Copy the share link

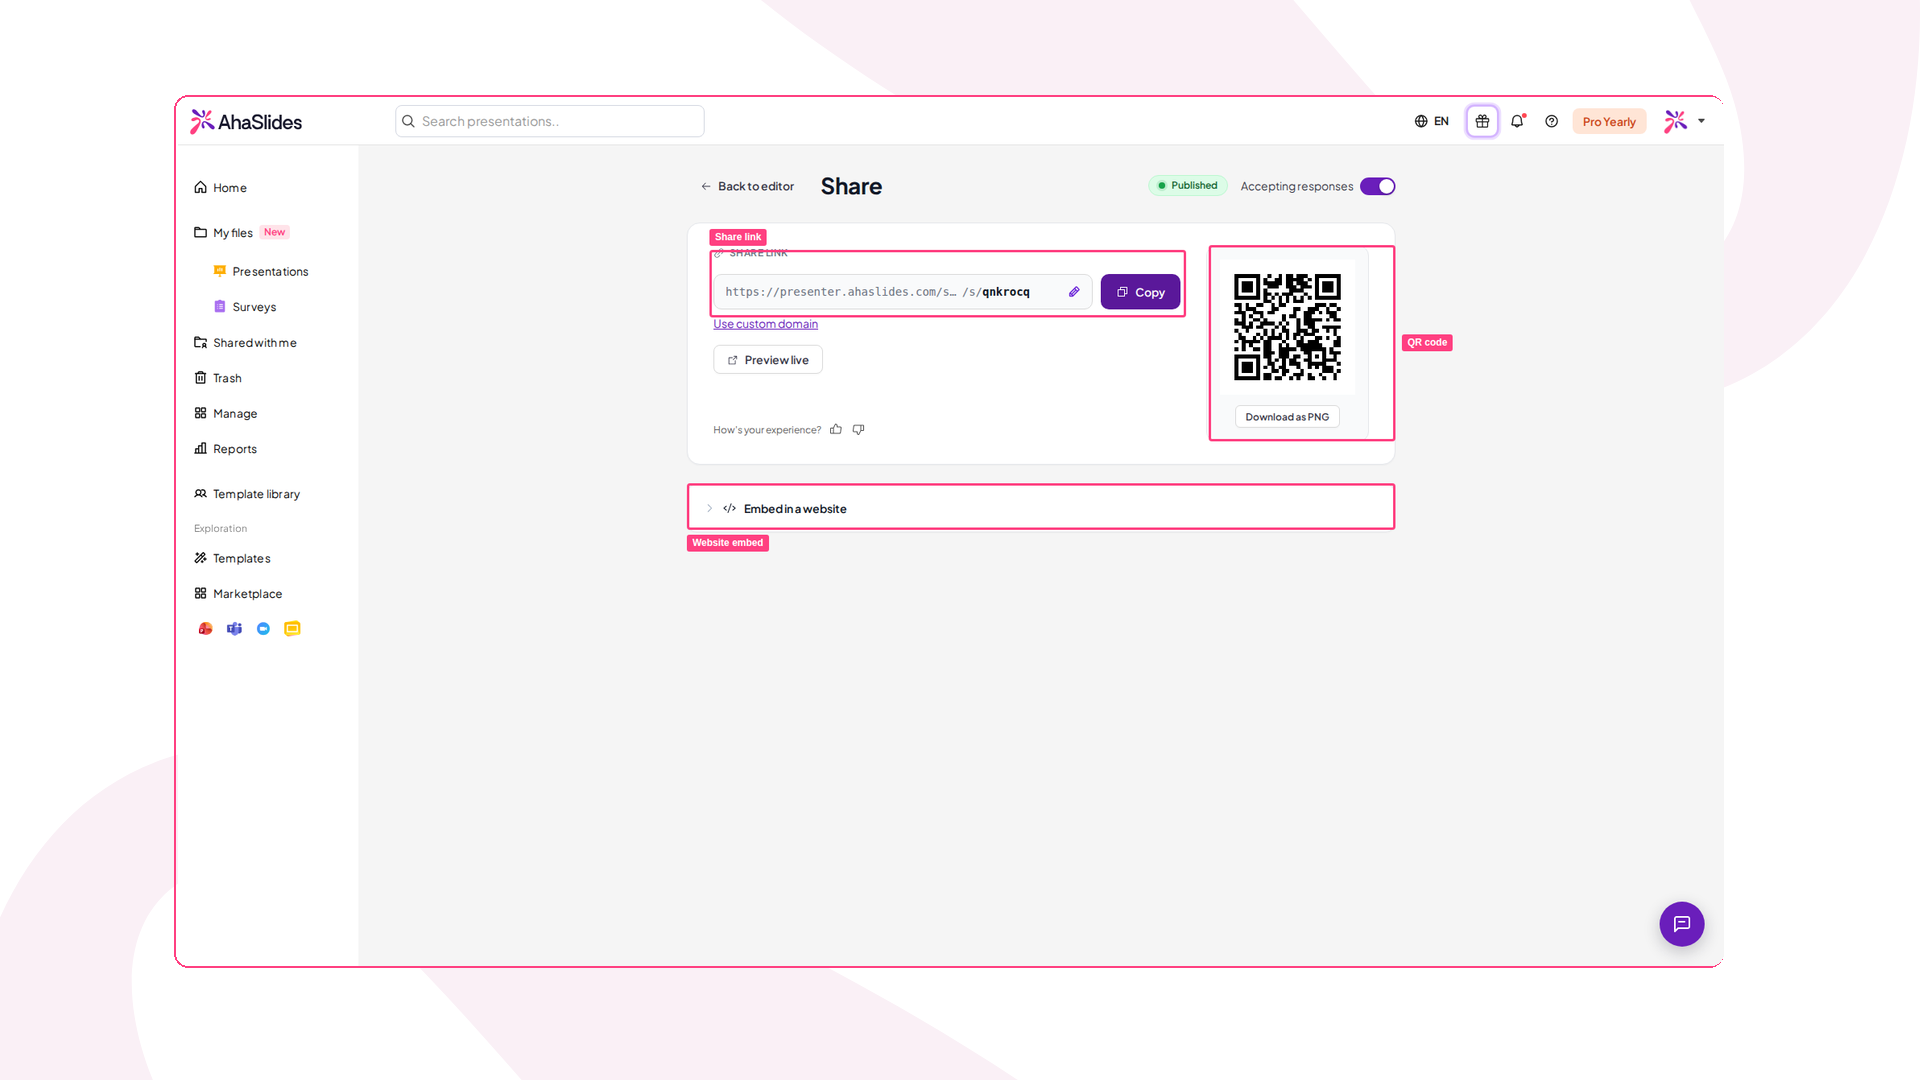point(1140,292)
